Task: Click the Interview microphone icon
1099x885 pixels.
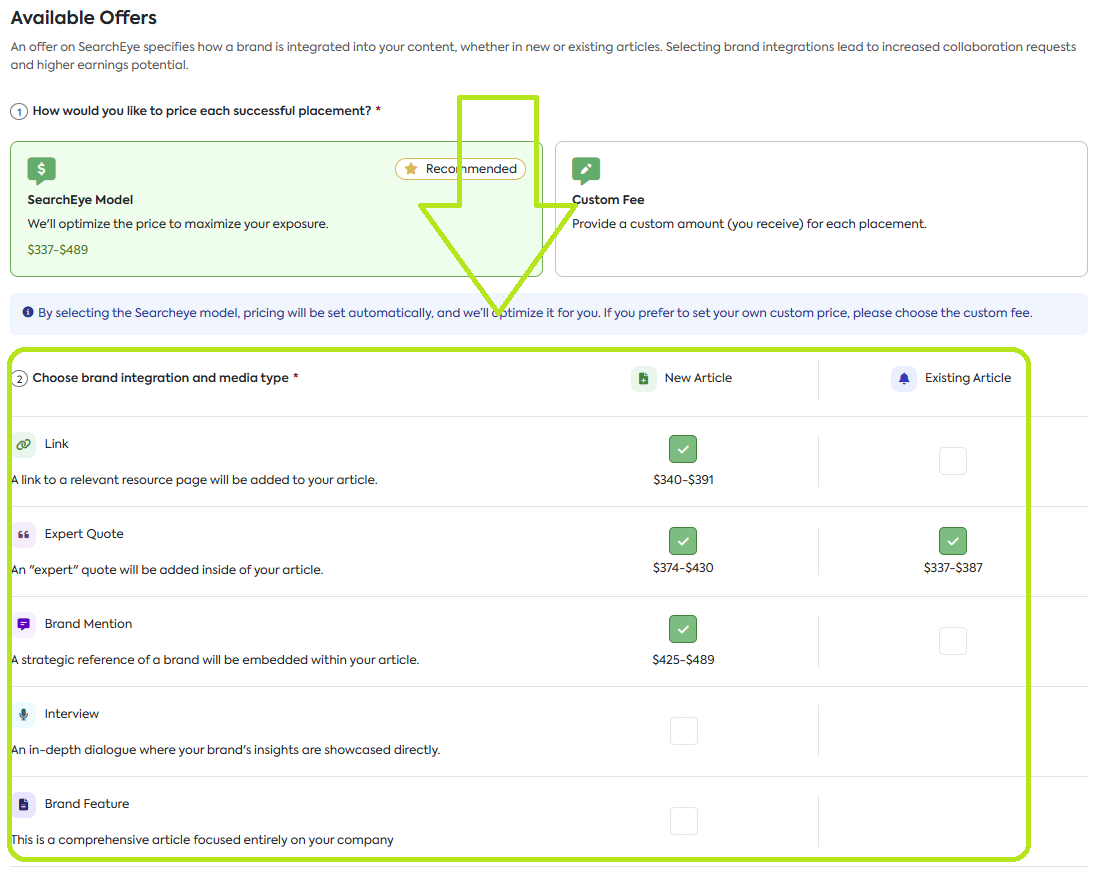Action: coord(24,714)
